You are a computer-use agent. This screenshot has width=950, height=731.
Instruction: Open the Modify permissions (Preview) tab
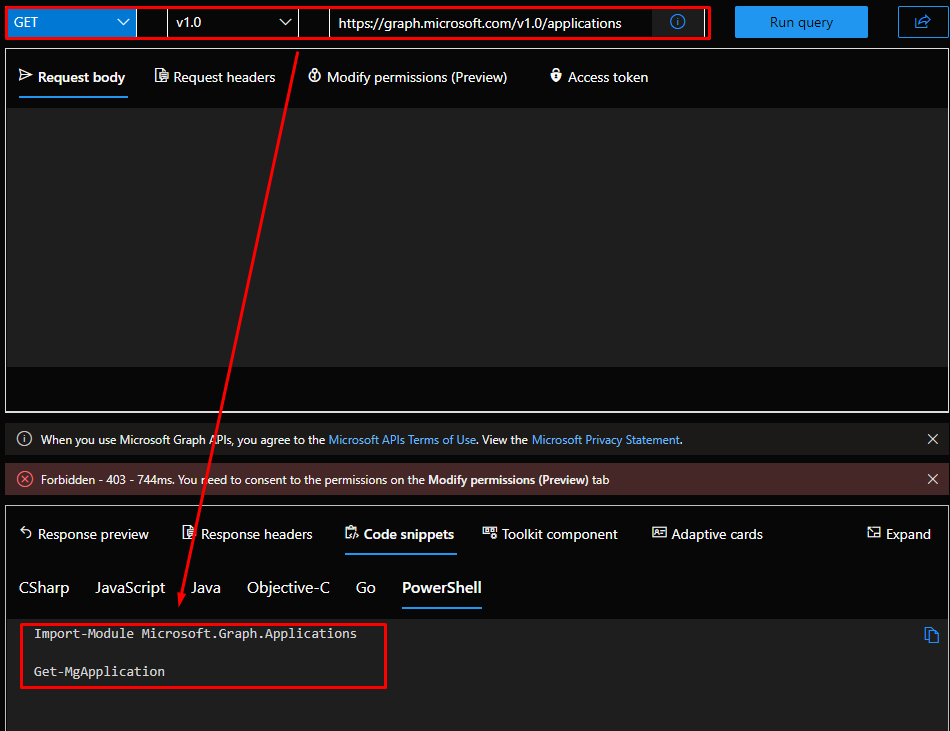pyautogui.click(x=407, y=77)
